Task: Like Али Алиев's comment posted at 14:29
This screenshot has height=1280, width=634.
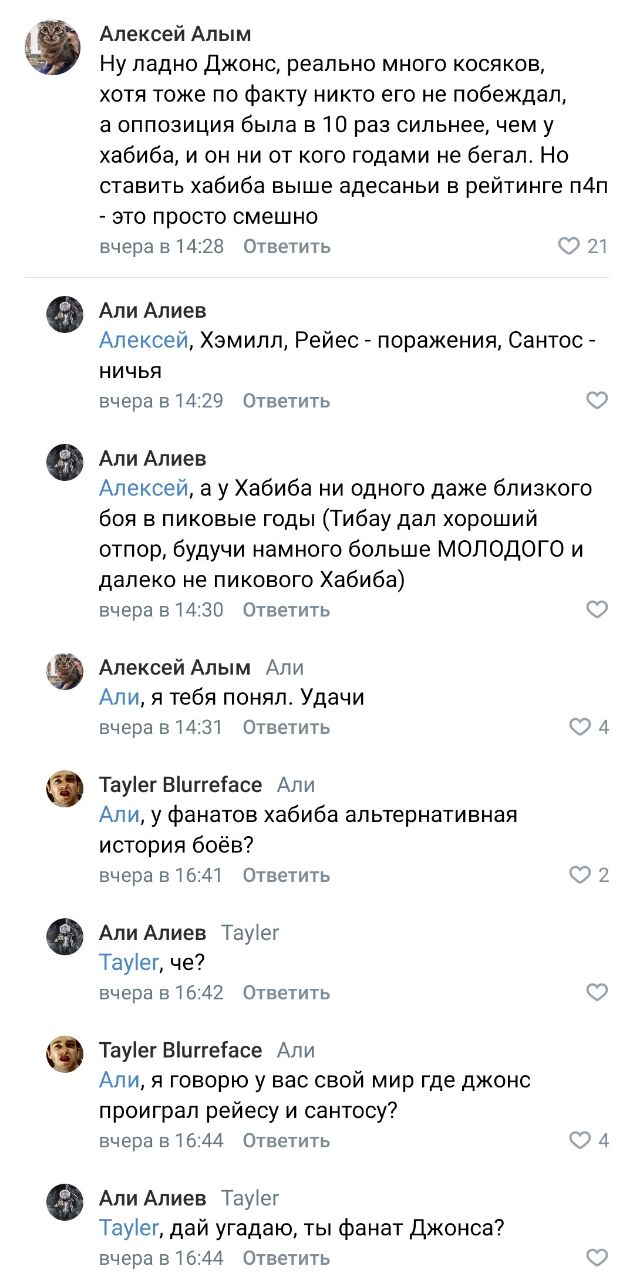Action: click(596, 401)
